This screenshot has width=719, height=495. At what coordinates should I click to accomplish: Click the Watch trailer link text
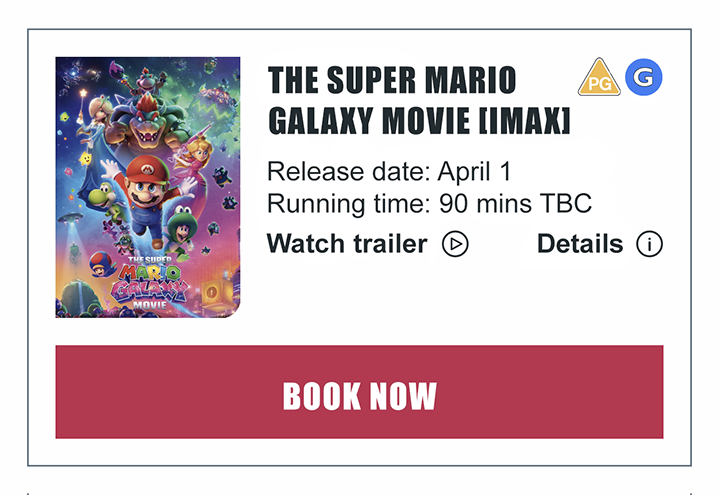pyautogui.click(x=347, y=244)
